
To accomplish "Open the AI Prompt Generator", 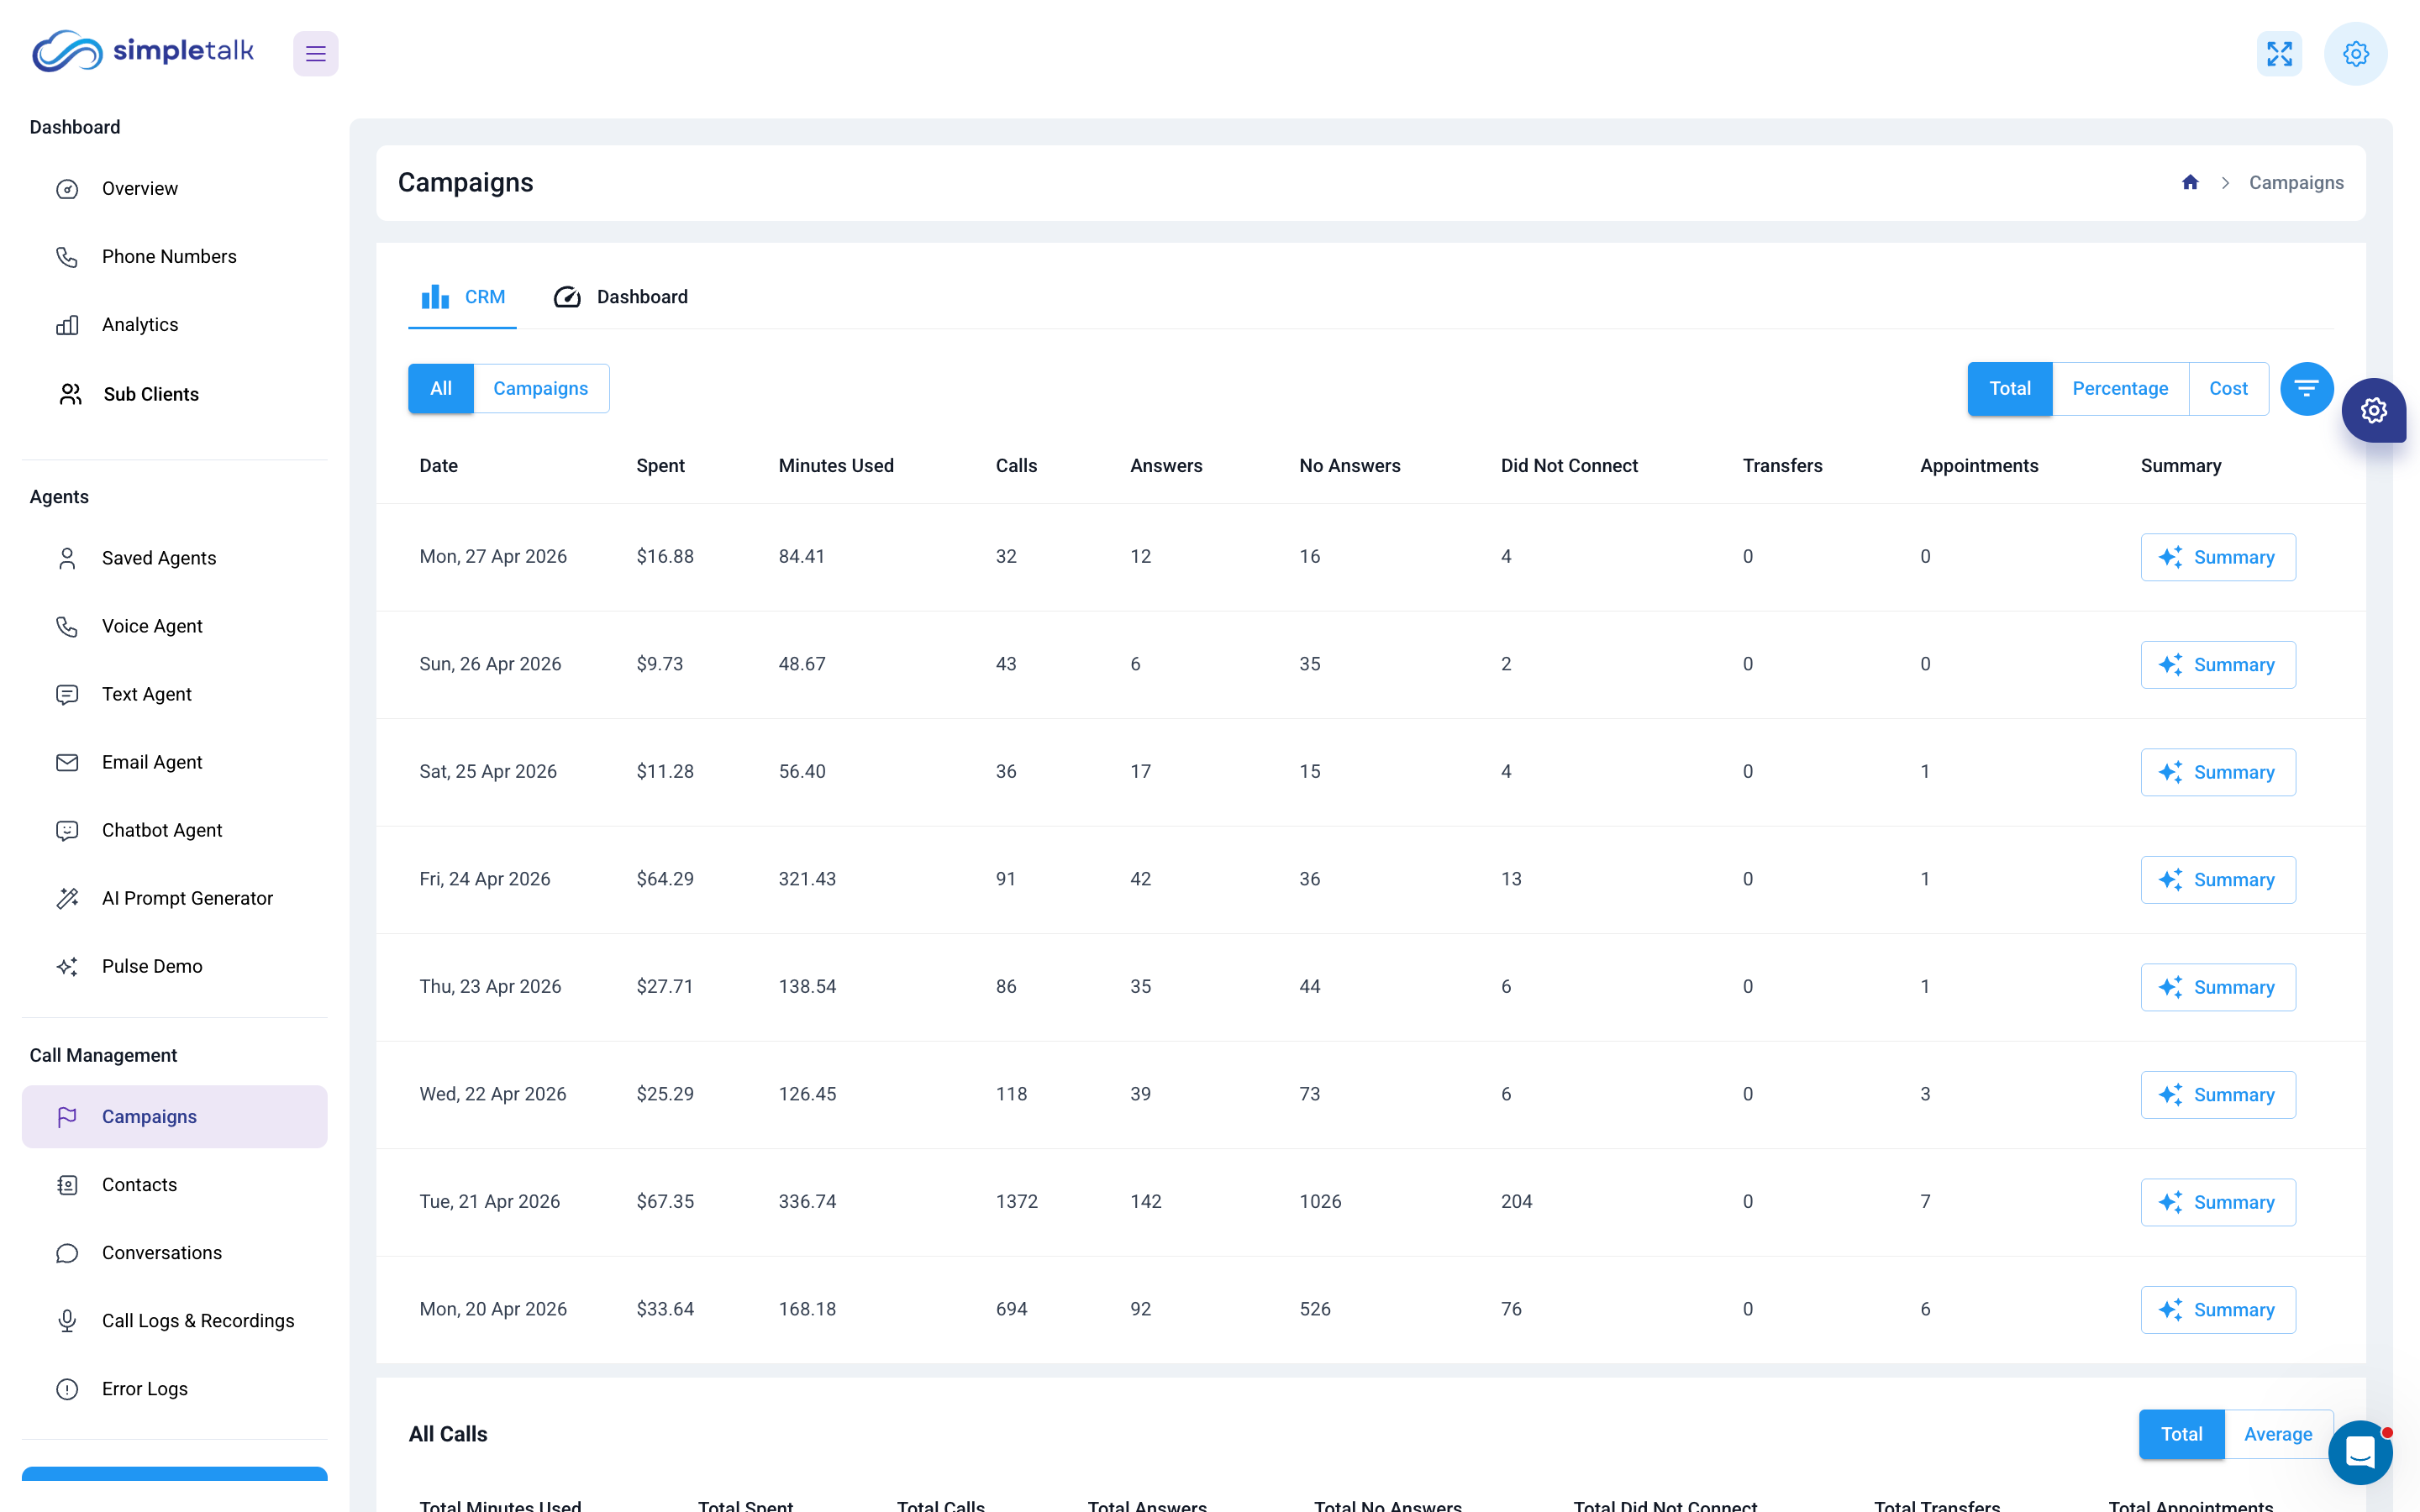I will pos(187,898).
